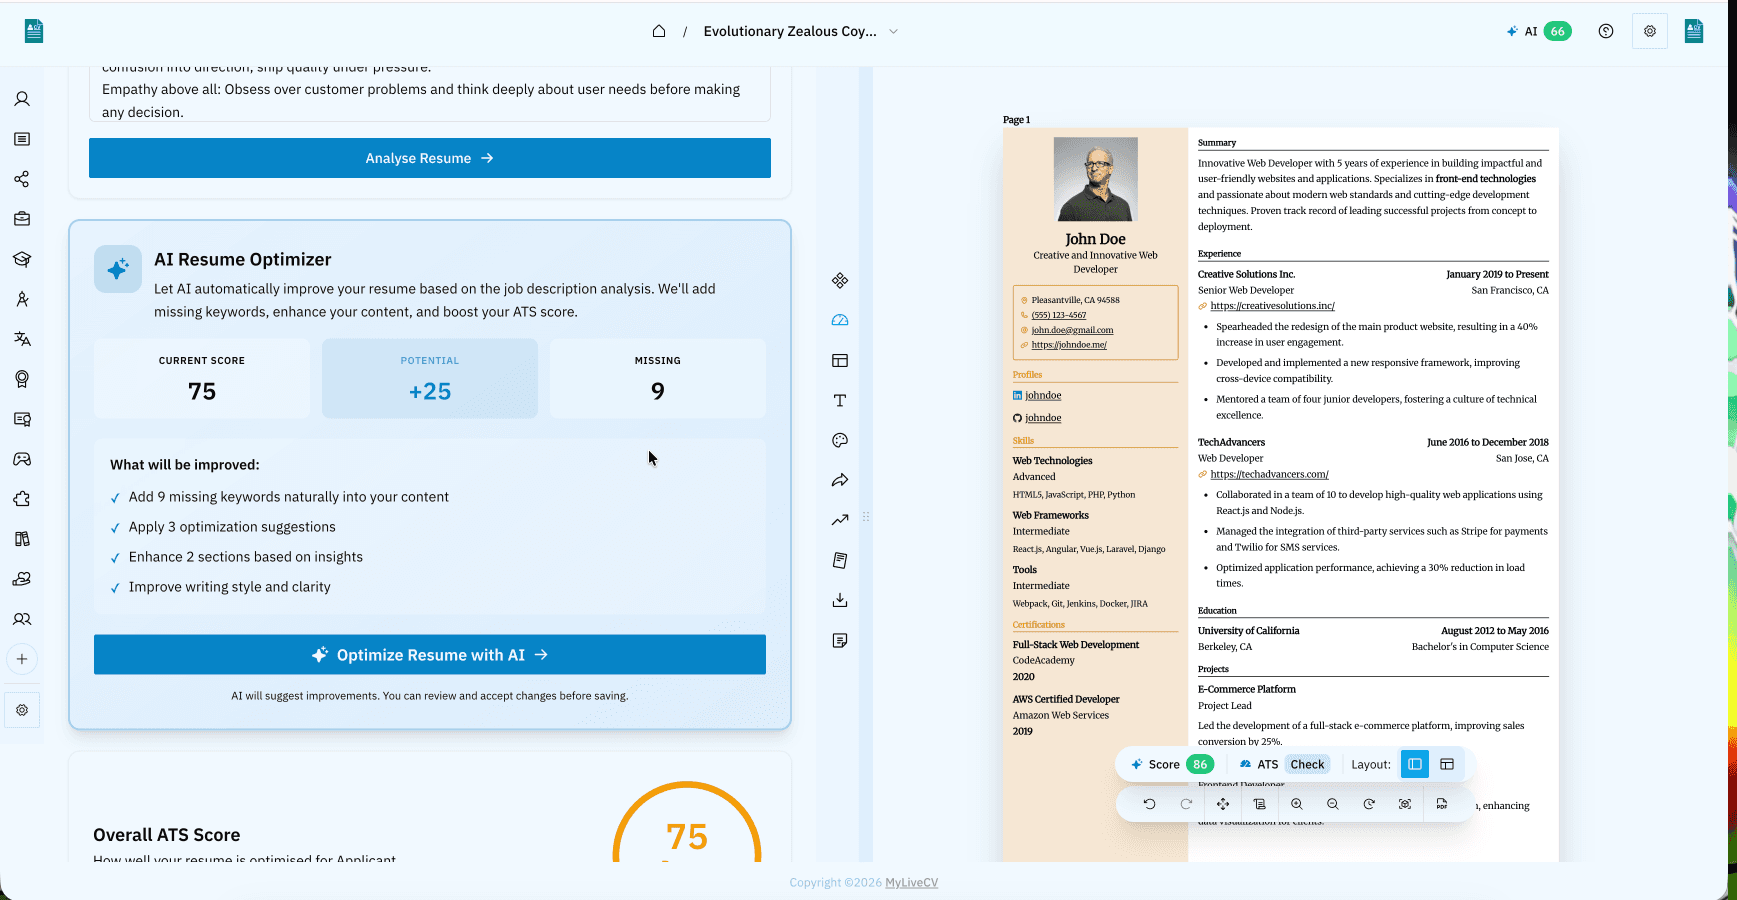1737x900 pixels.
Task: Click the plus button to add a section
Action: (x=22, y=659)
